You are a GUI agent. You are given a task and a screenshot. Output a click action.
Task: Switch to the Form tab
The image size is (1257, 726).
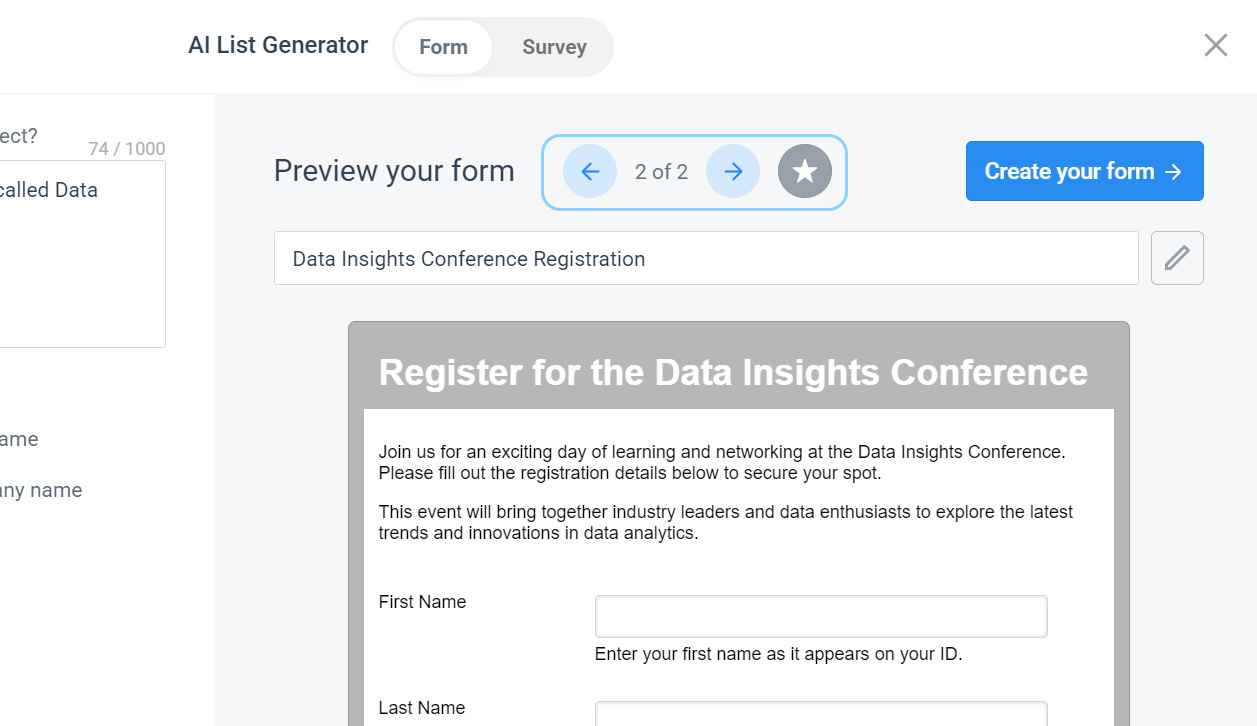[x=443, y=47]
